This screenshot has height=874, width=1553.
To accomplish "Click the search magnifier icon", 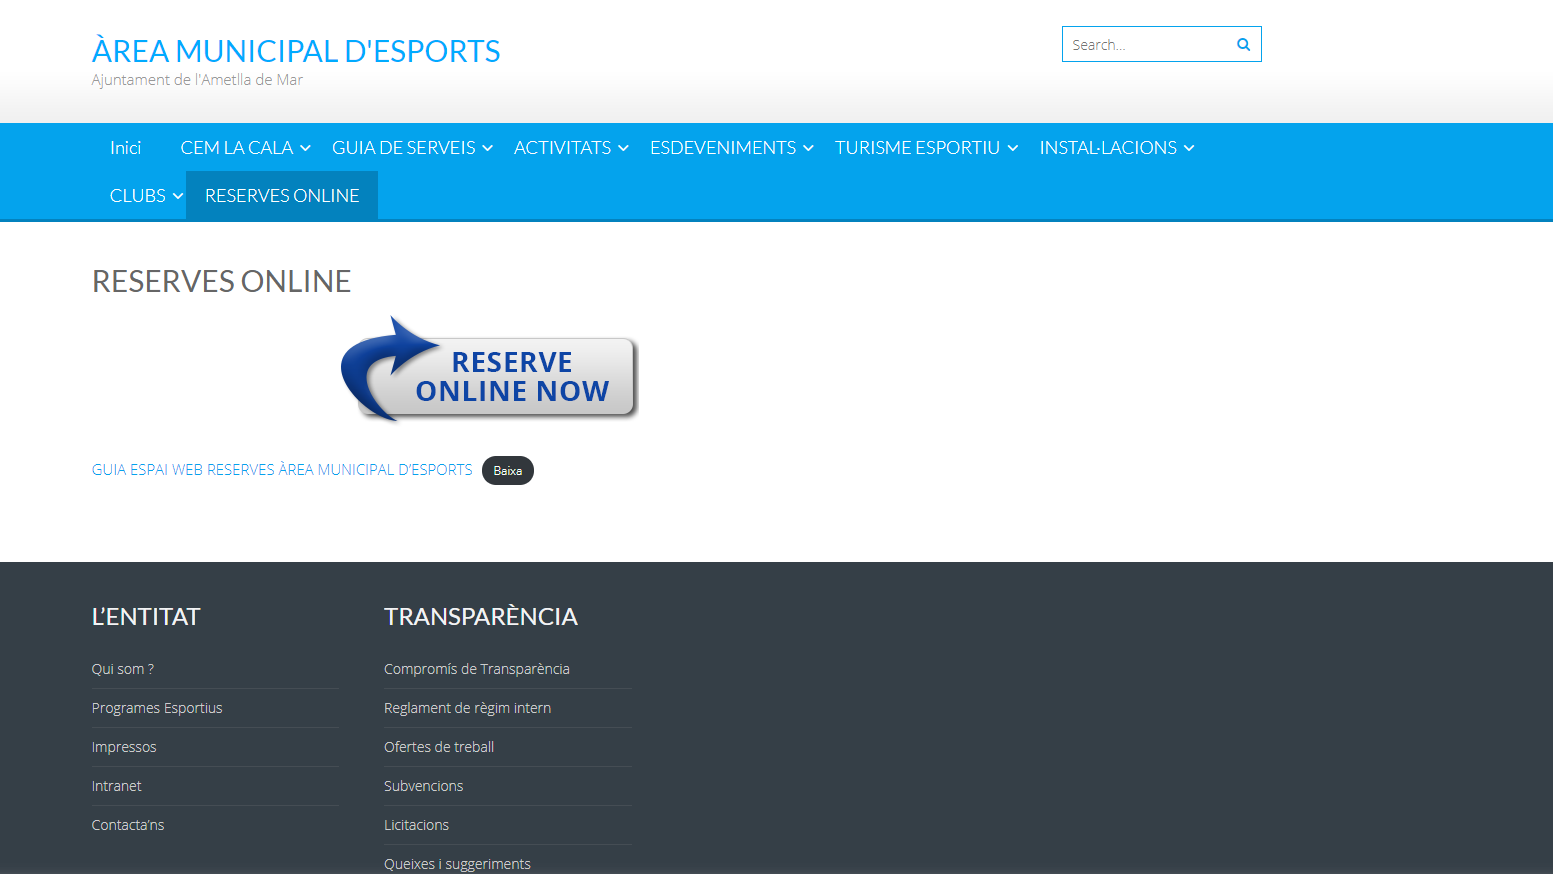I will pyautogui.click(x=1243, y=44).
